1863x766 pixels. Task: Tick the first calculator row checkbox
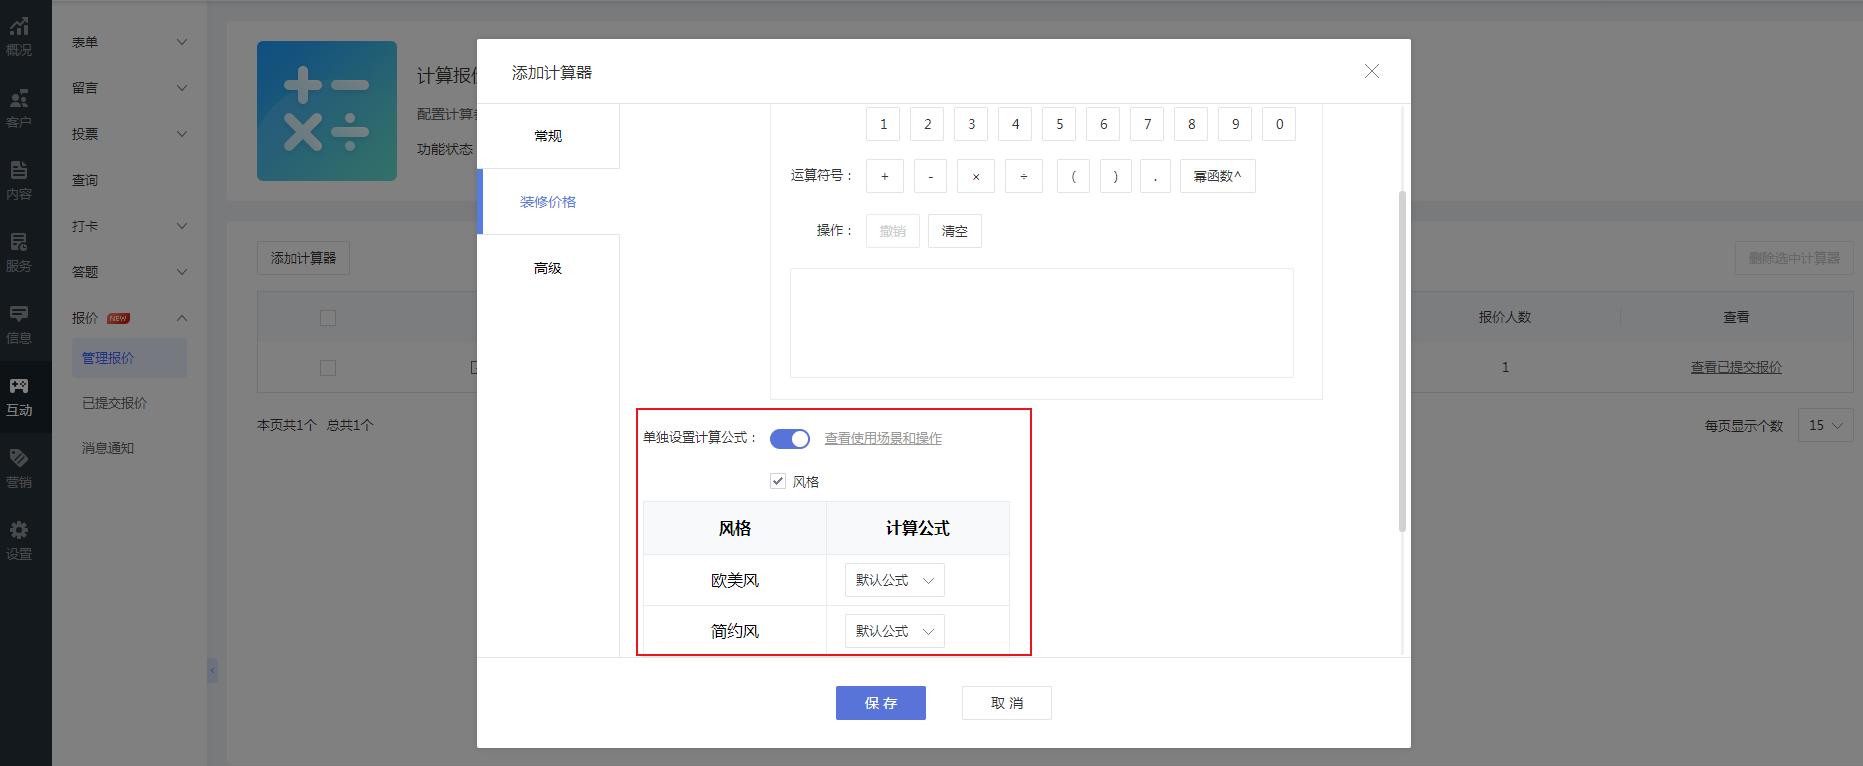pyautogui.click(x=328, y=368)
